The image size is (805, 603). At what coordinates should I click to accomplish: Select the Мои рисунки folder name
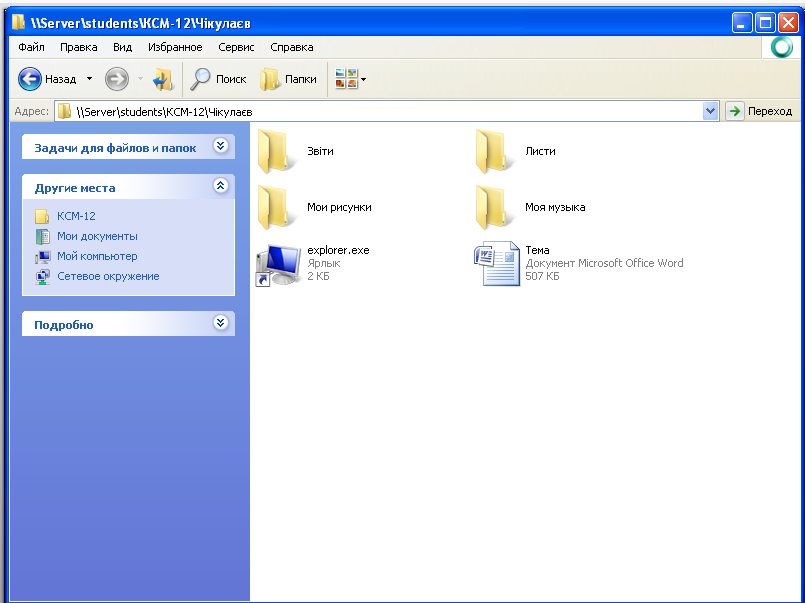pos(339,207)
